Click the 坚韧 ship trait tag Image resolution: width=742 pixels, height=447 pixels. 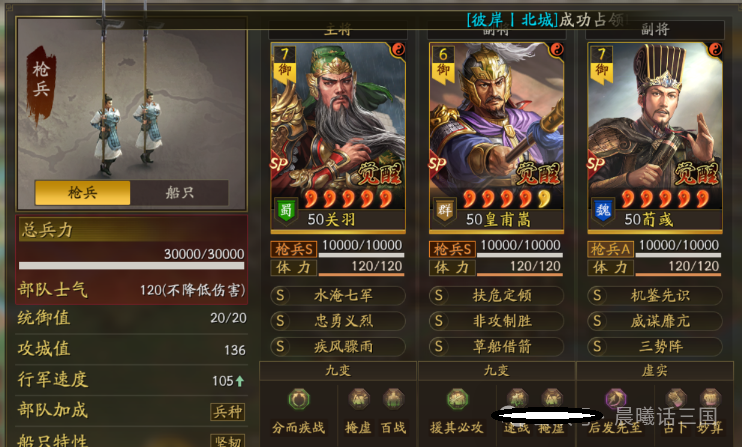[x=228, y=440]
